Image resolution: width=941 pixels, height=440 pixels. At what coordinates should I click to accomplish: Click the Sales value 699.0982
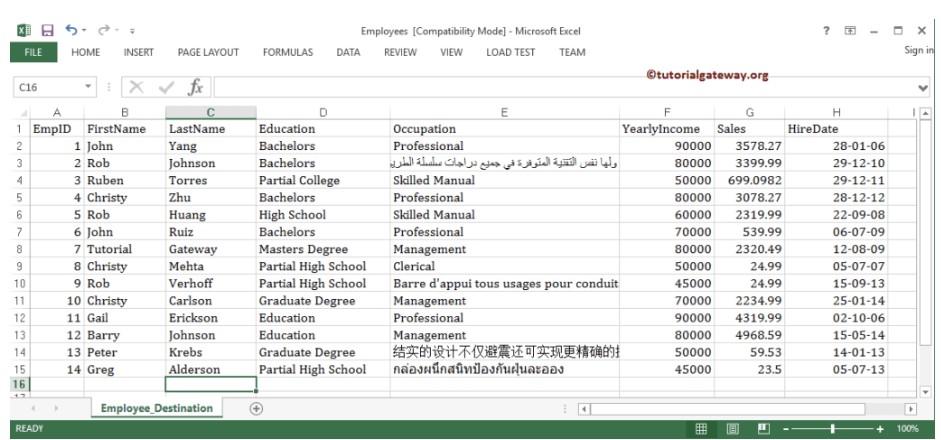coord(750,180)
